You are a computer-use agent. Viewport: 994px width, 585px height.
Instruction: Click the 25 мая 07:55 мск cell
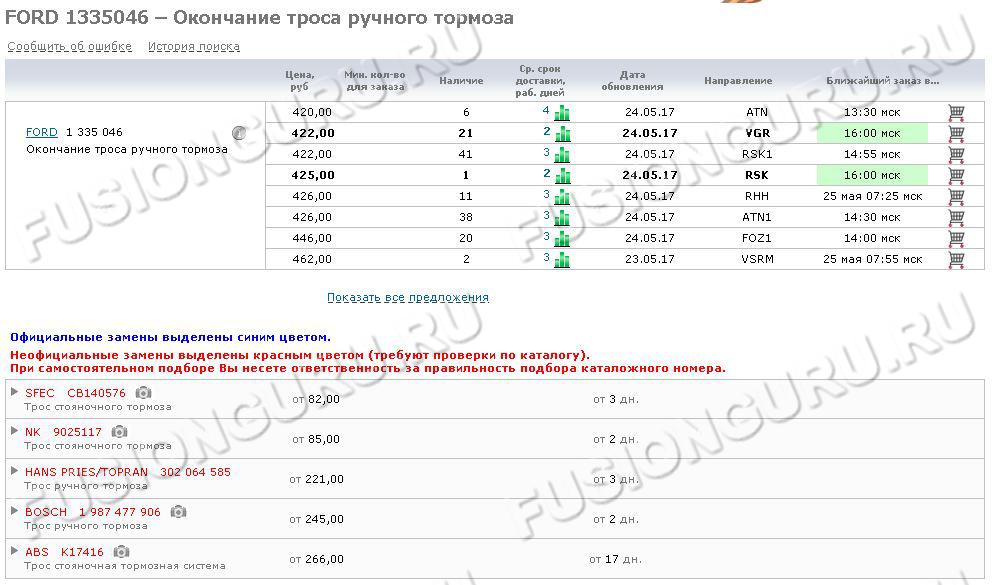tap(872, 259)
